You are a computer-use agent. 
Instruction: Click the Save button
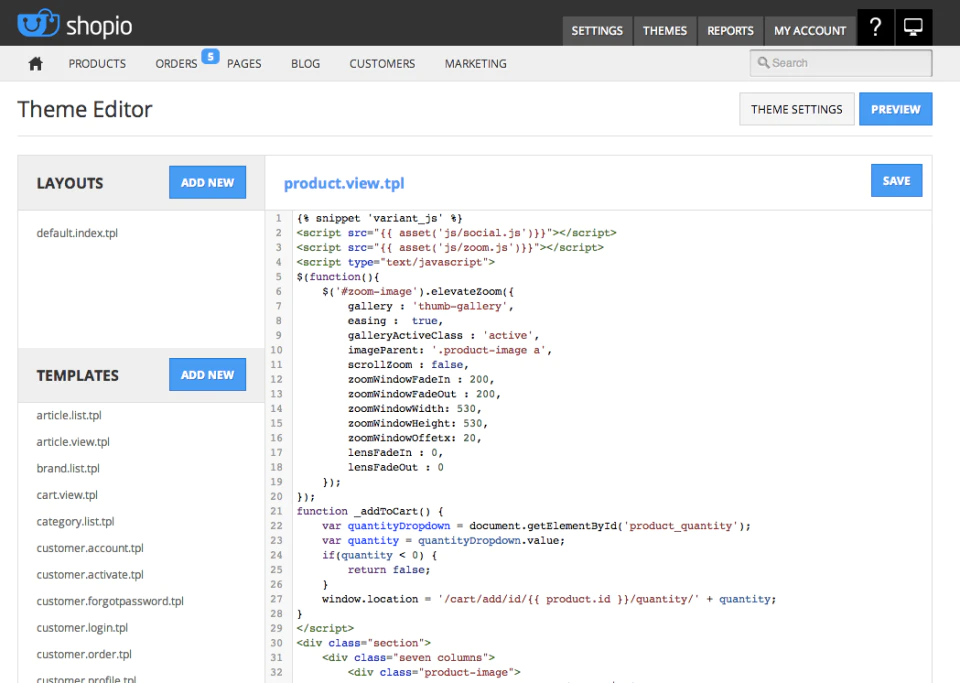tap(896, 181)
